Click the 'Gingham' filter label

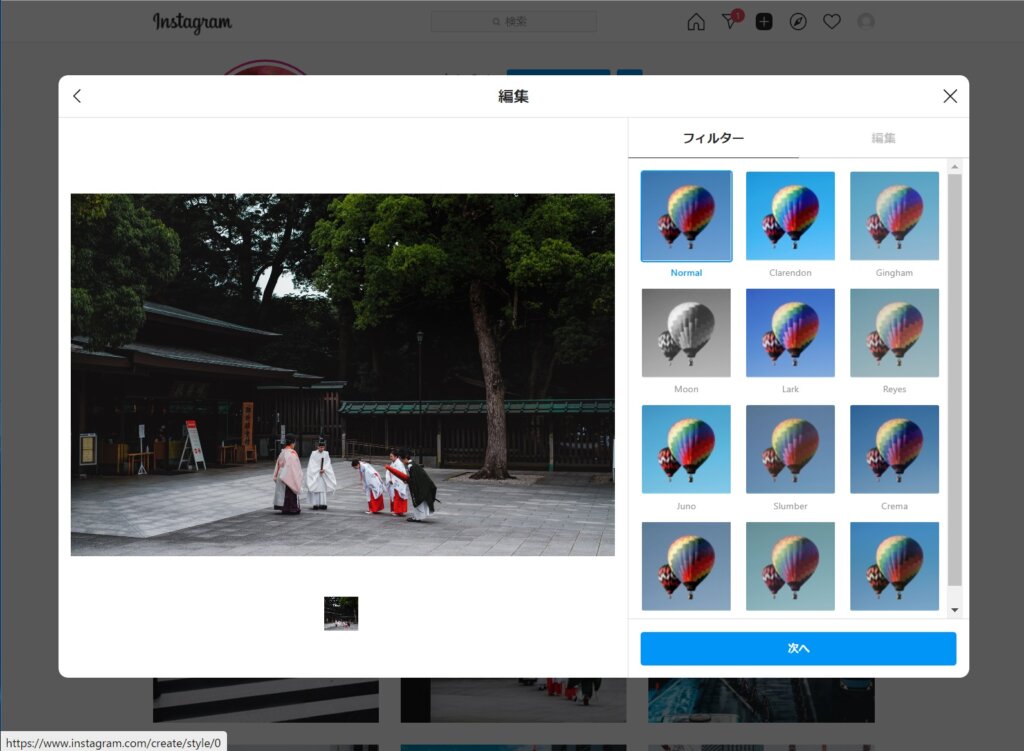(x=895, y=273)
